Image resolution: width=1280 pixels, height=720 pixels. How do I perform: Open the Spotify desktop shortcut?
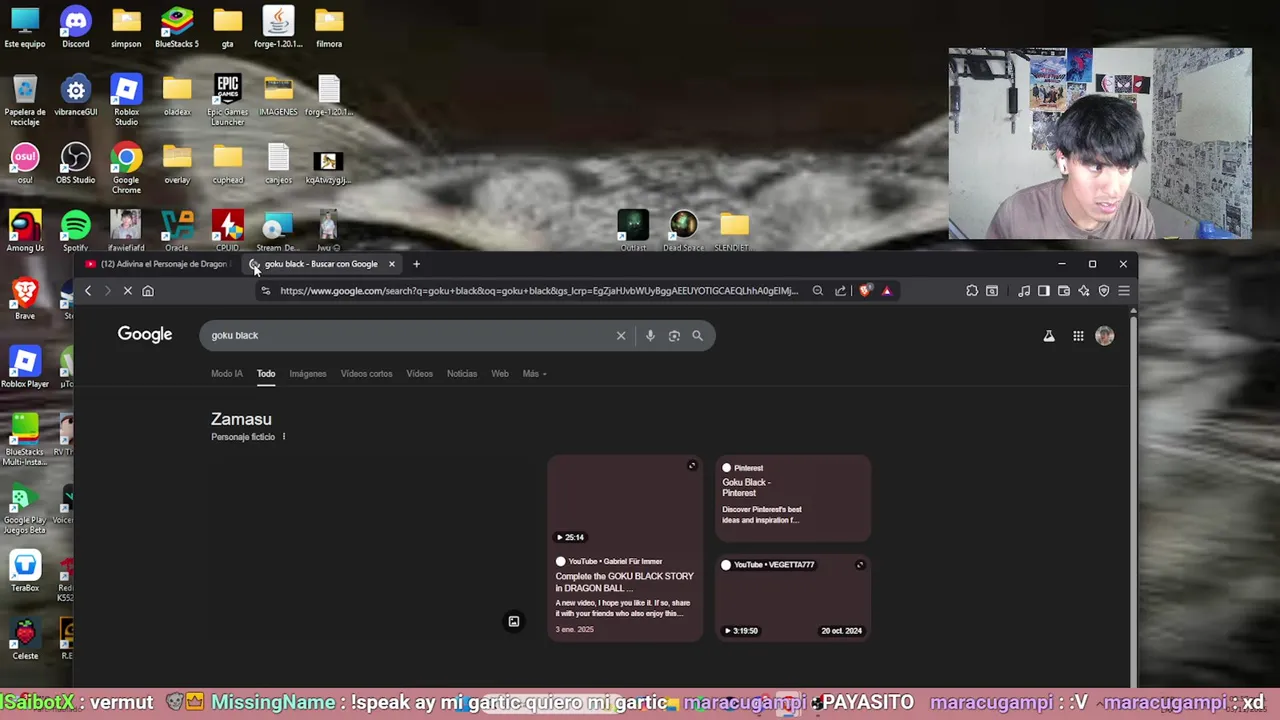coord(76,232)
